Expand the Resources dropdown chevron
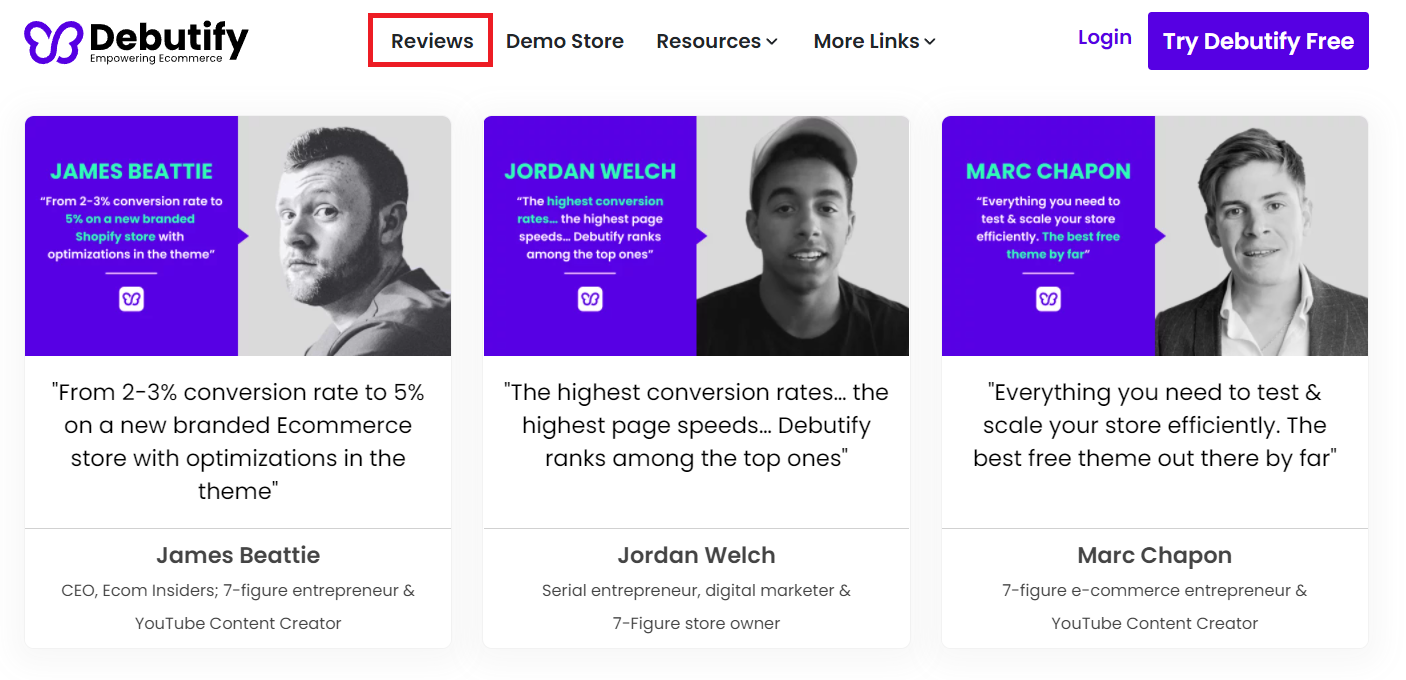 [772, 42]
